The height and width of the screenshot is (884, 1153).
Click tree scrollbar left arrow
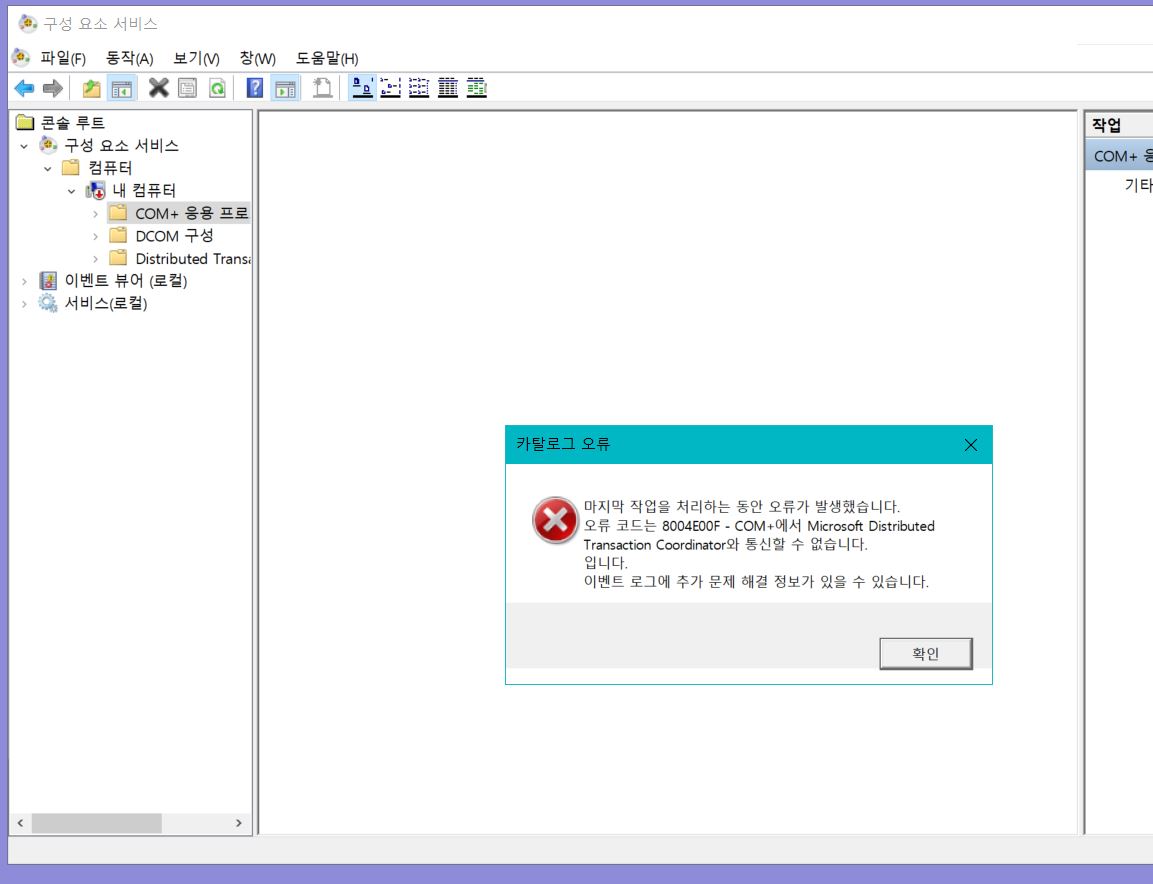coord(20,823)
